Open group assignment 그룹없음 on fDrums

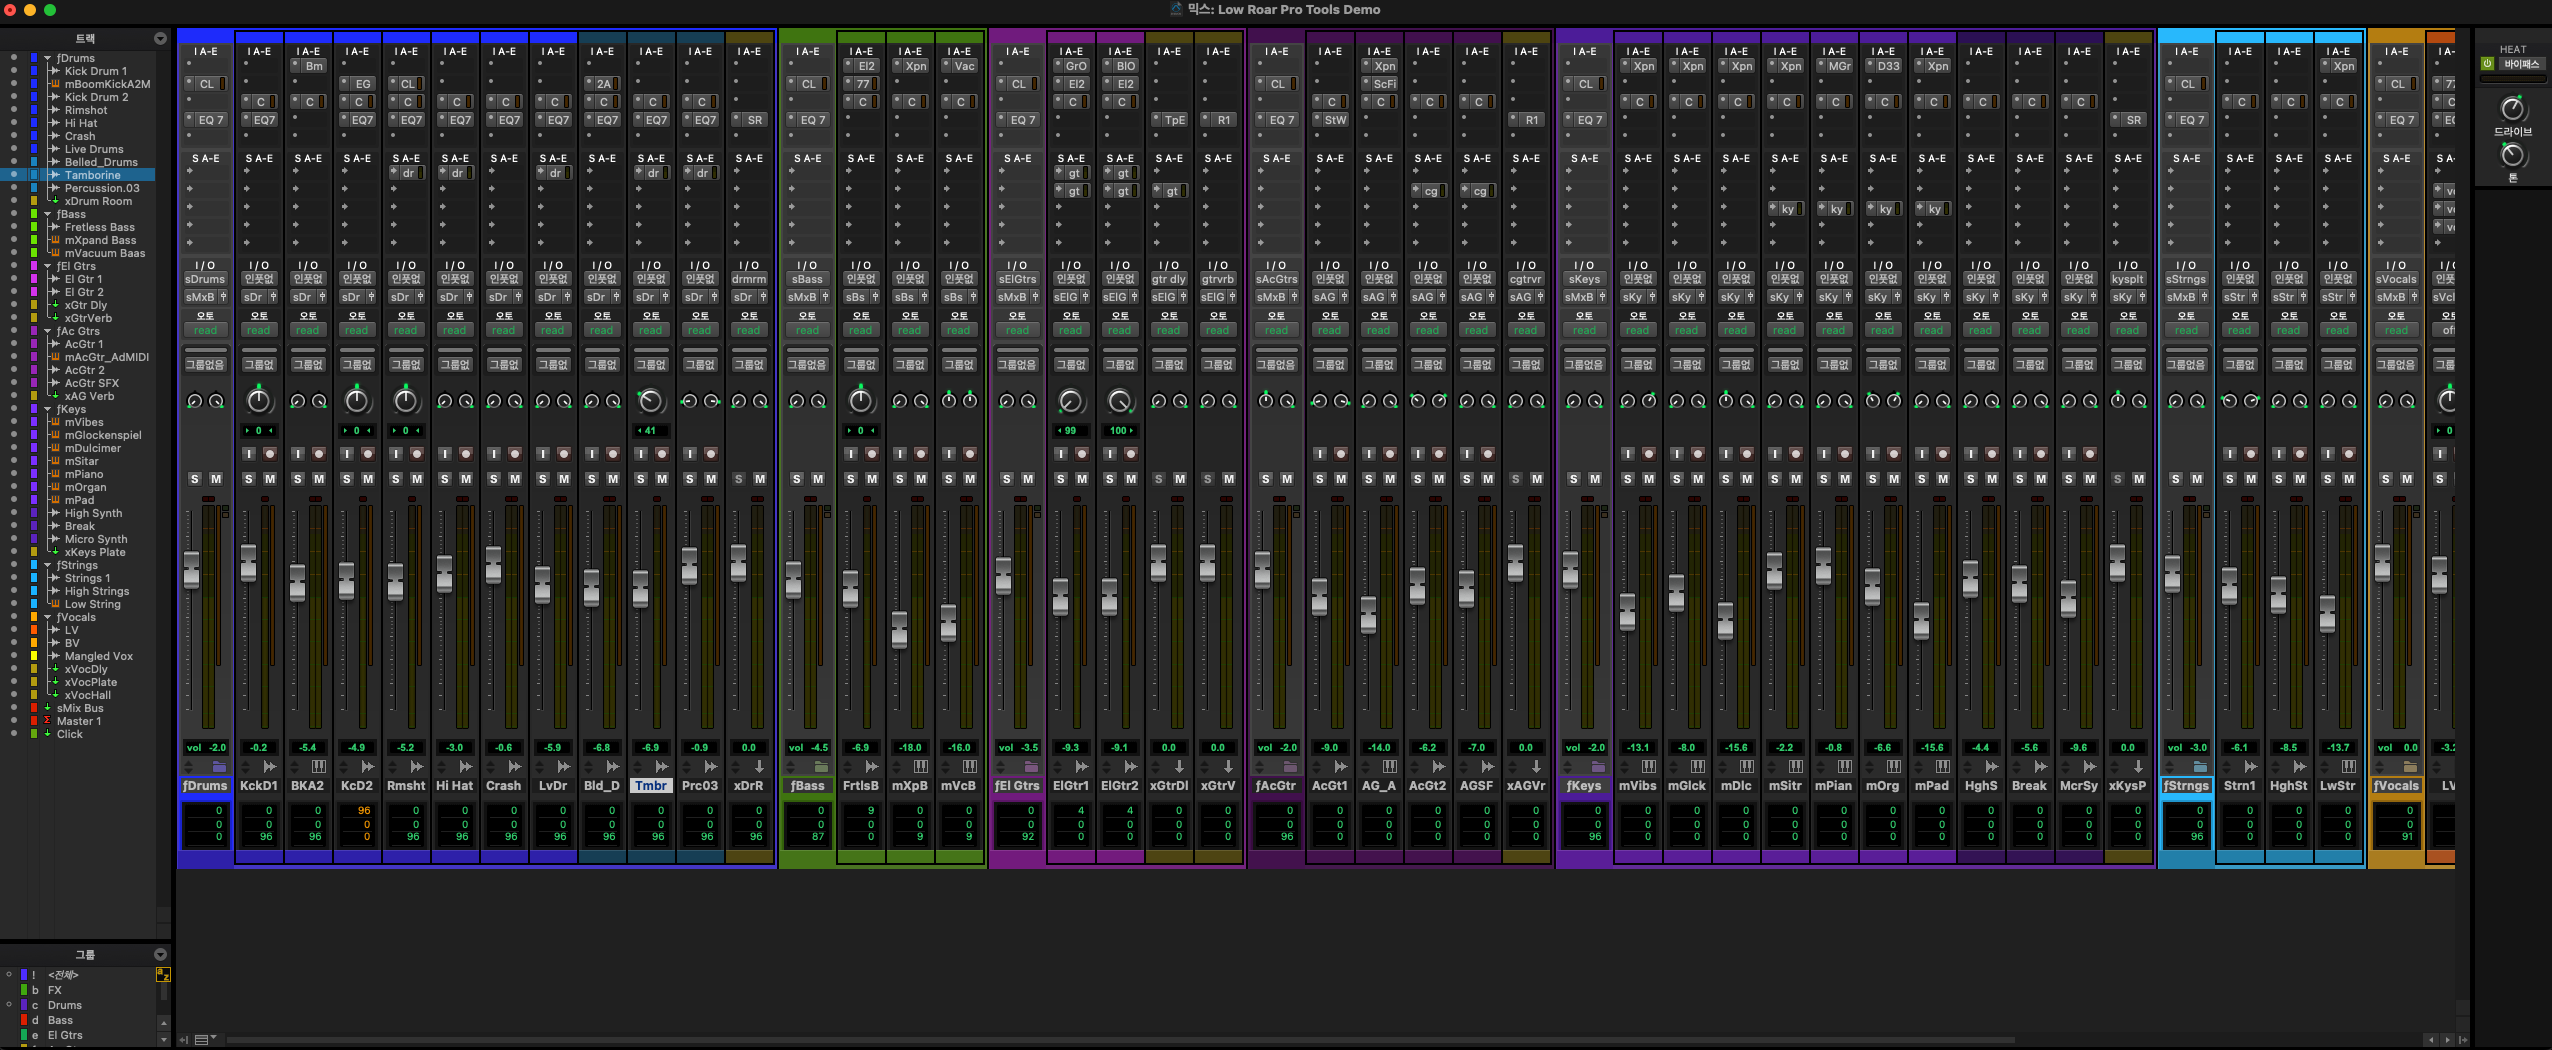(205, 365)
